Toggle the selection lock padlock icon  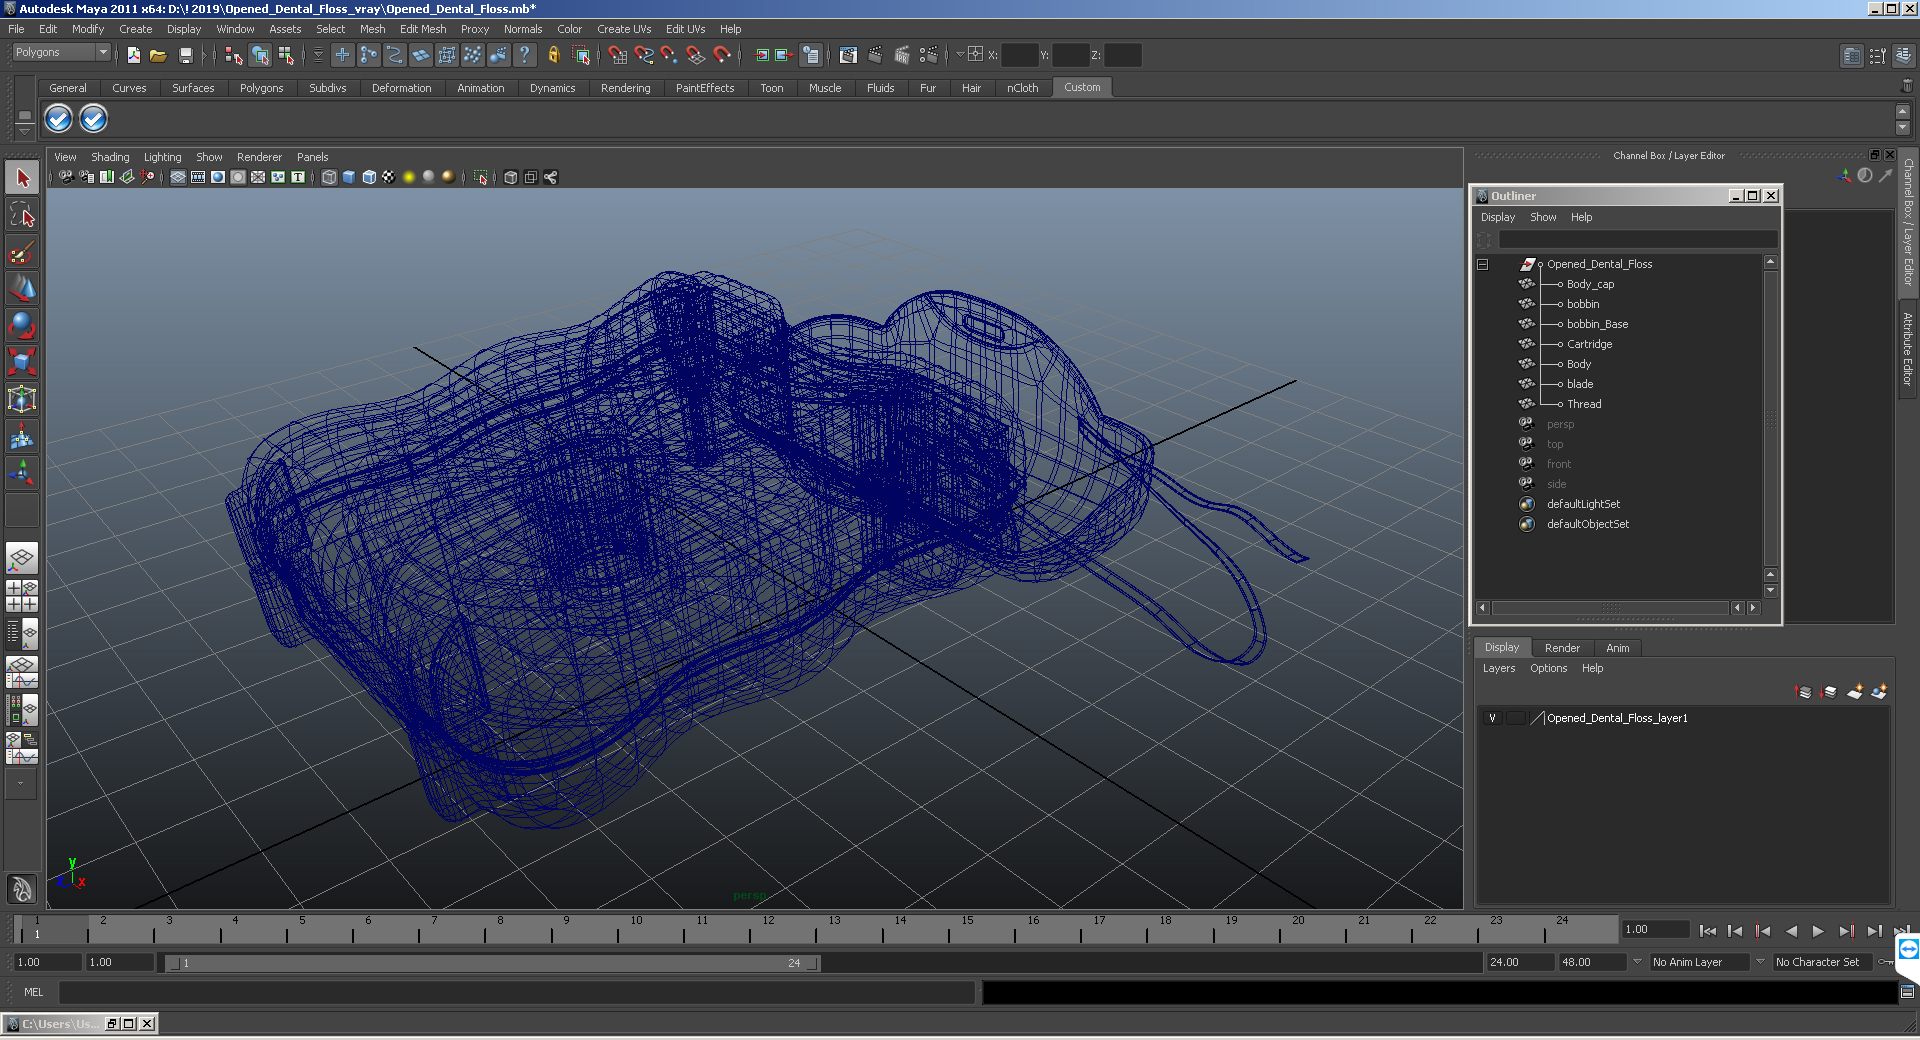tap(553, 55)
